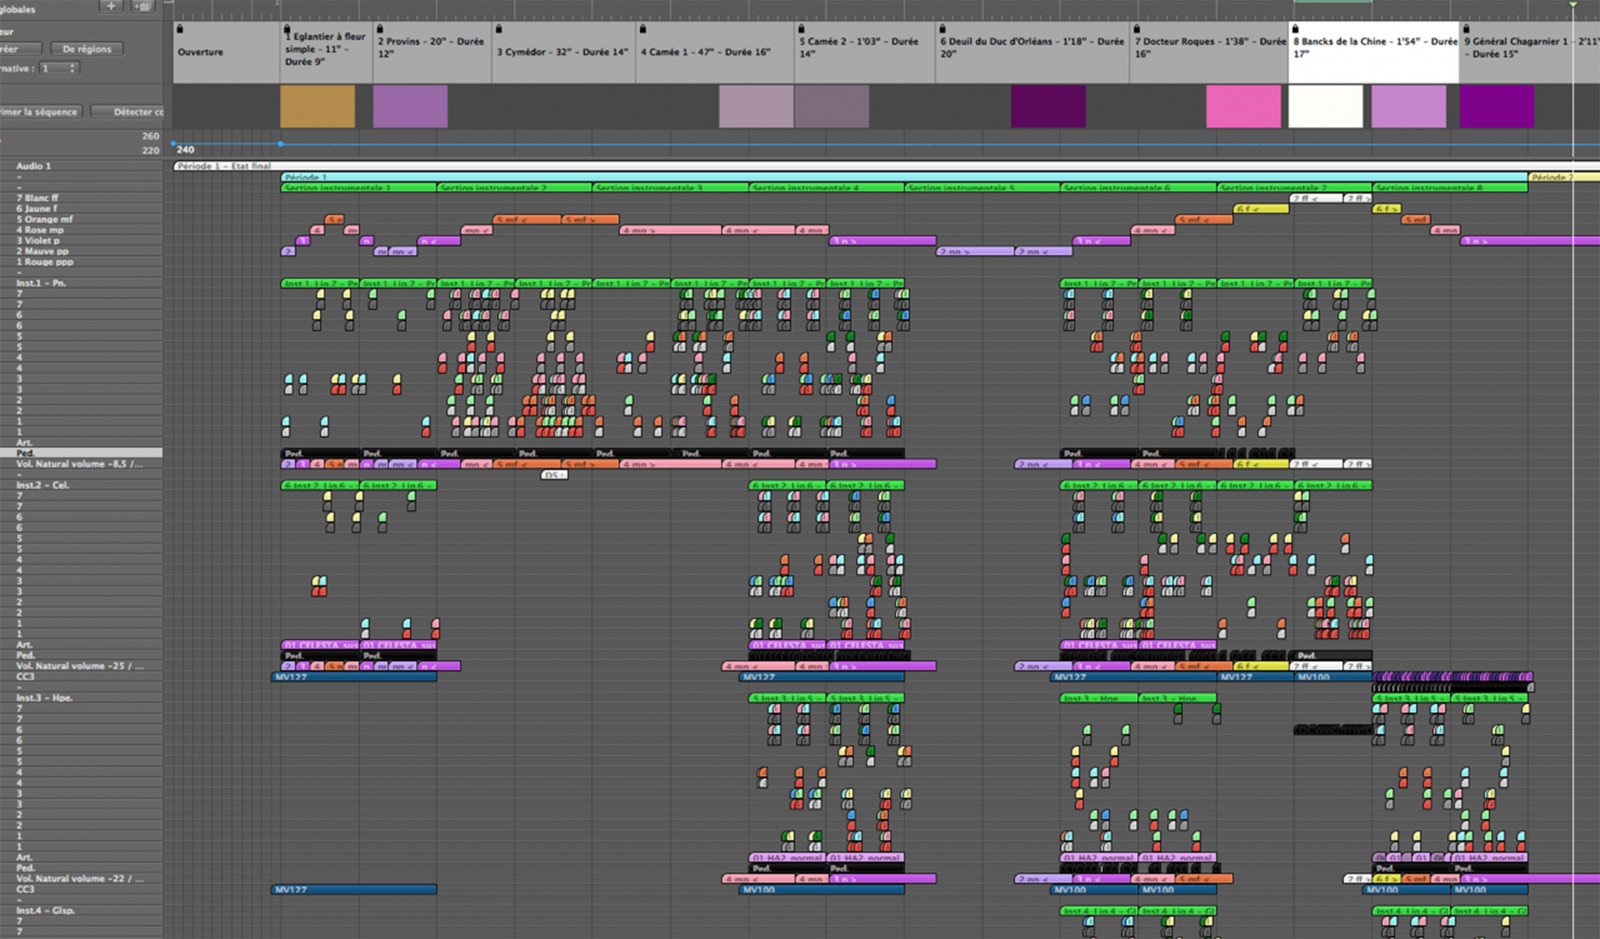
Task: Select the white swatch under Bancks de la Chine
Action: pos(1325,106)
